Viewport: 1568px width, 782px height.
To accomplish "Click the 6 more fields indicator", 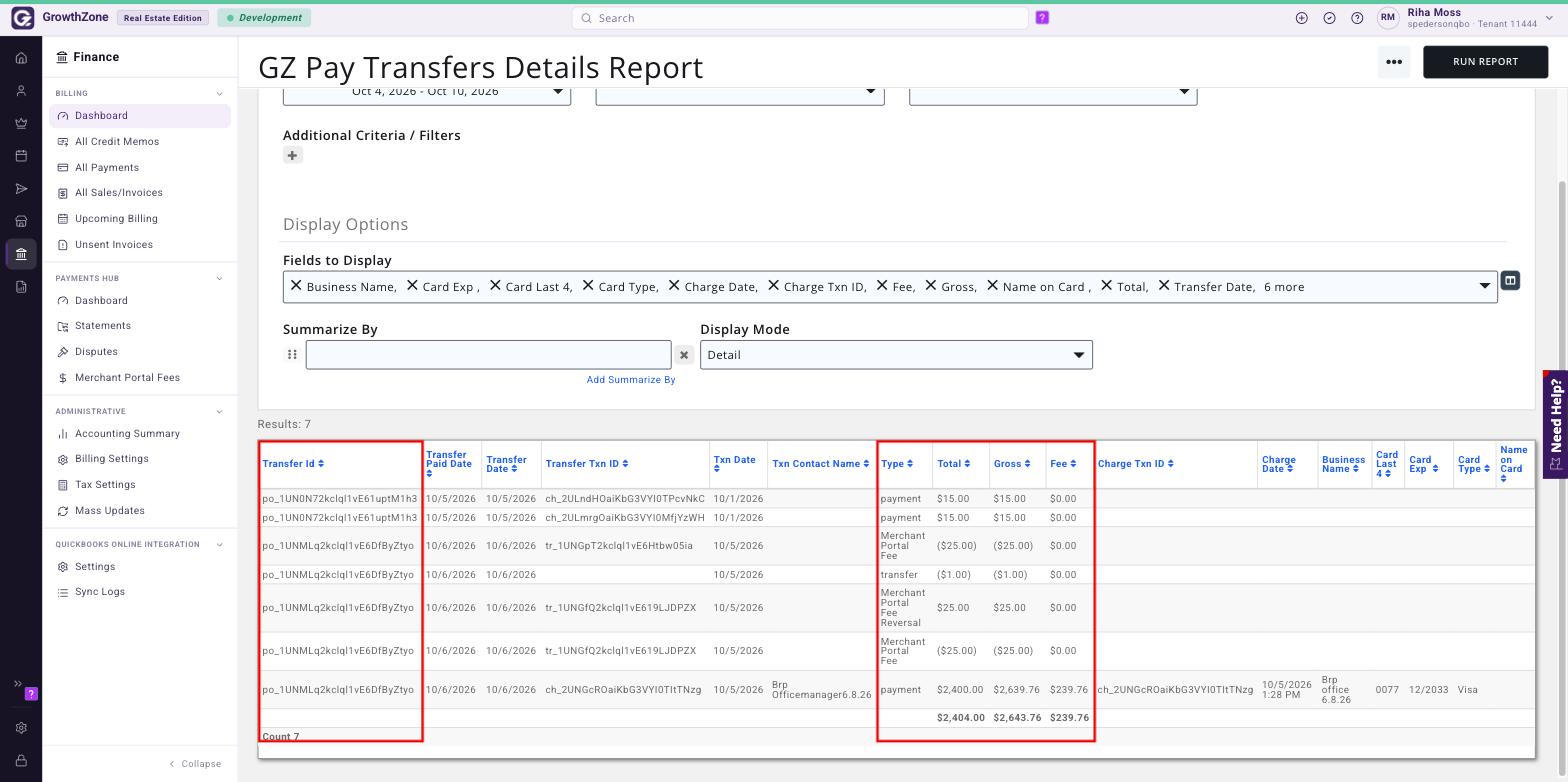I will [1284, 287].
